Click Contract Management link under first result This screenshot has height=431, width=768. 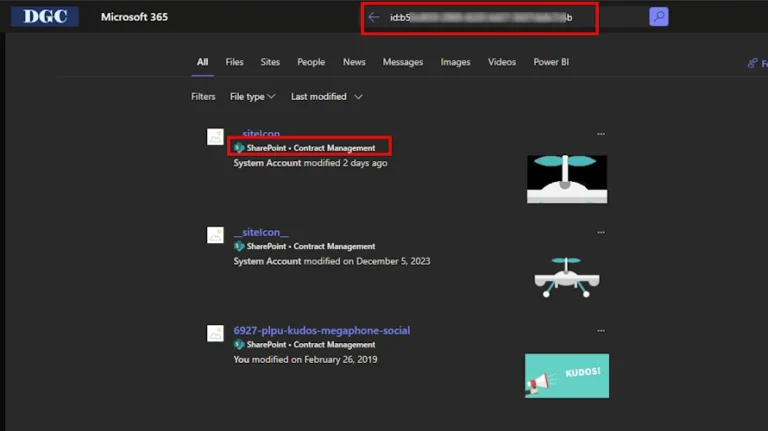point(334,148)
